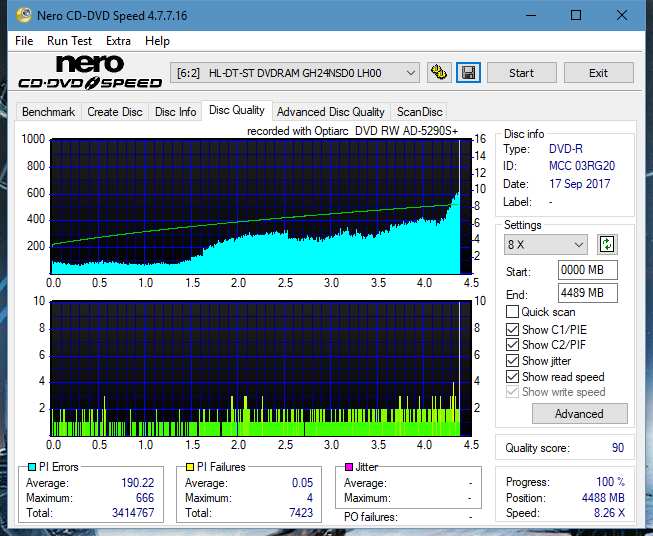Click the refresh speed settings icon
653x536 pixels.
pos(607,244)
